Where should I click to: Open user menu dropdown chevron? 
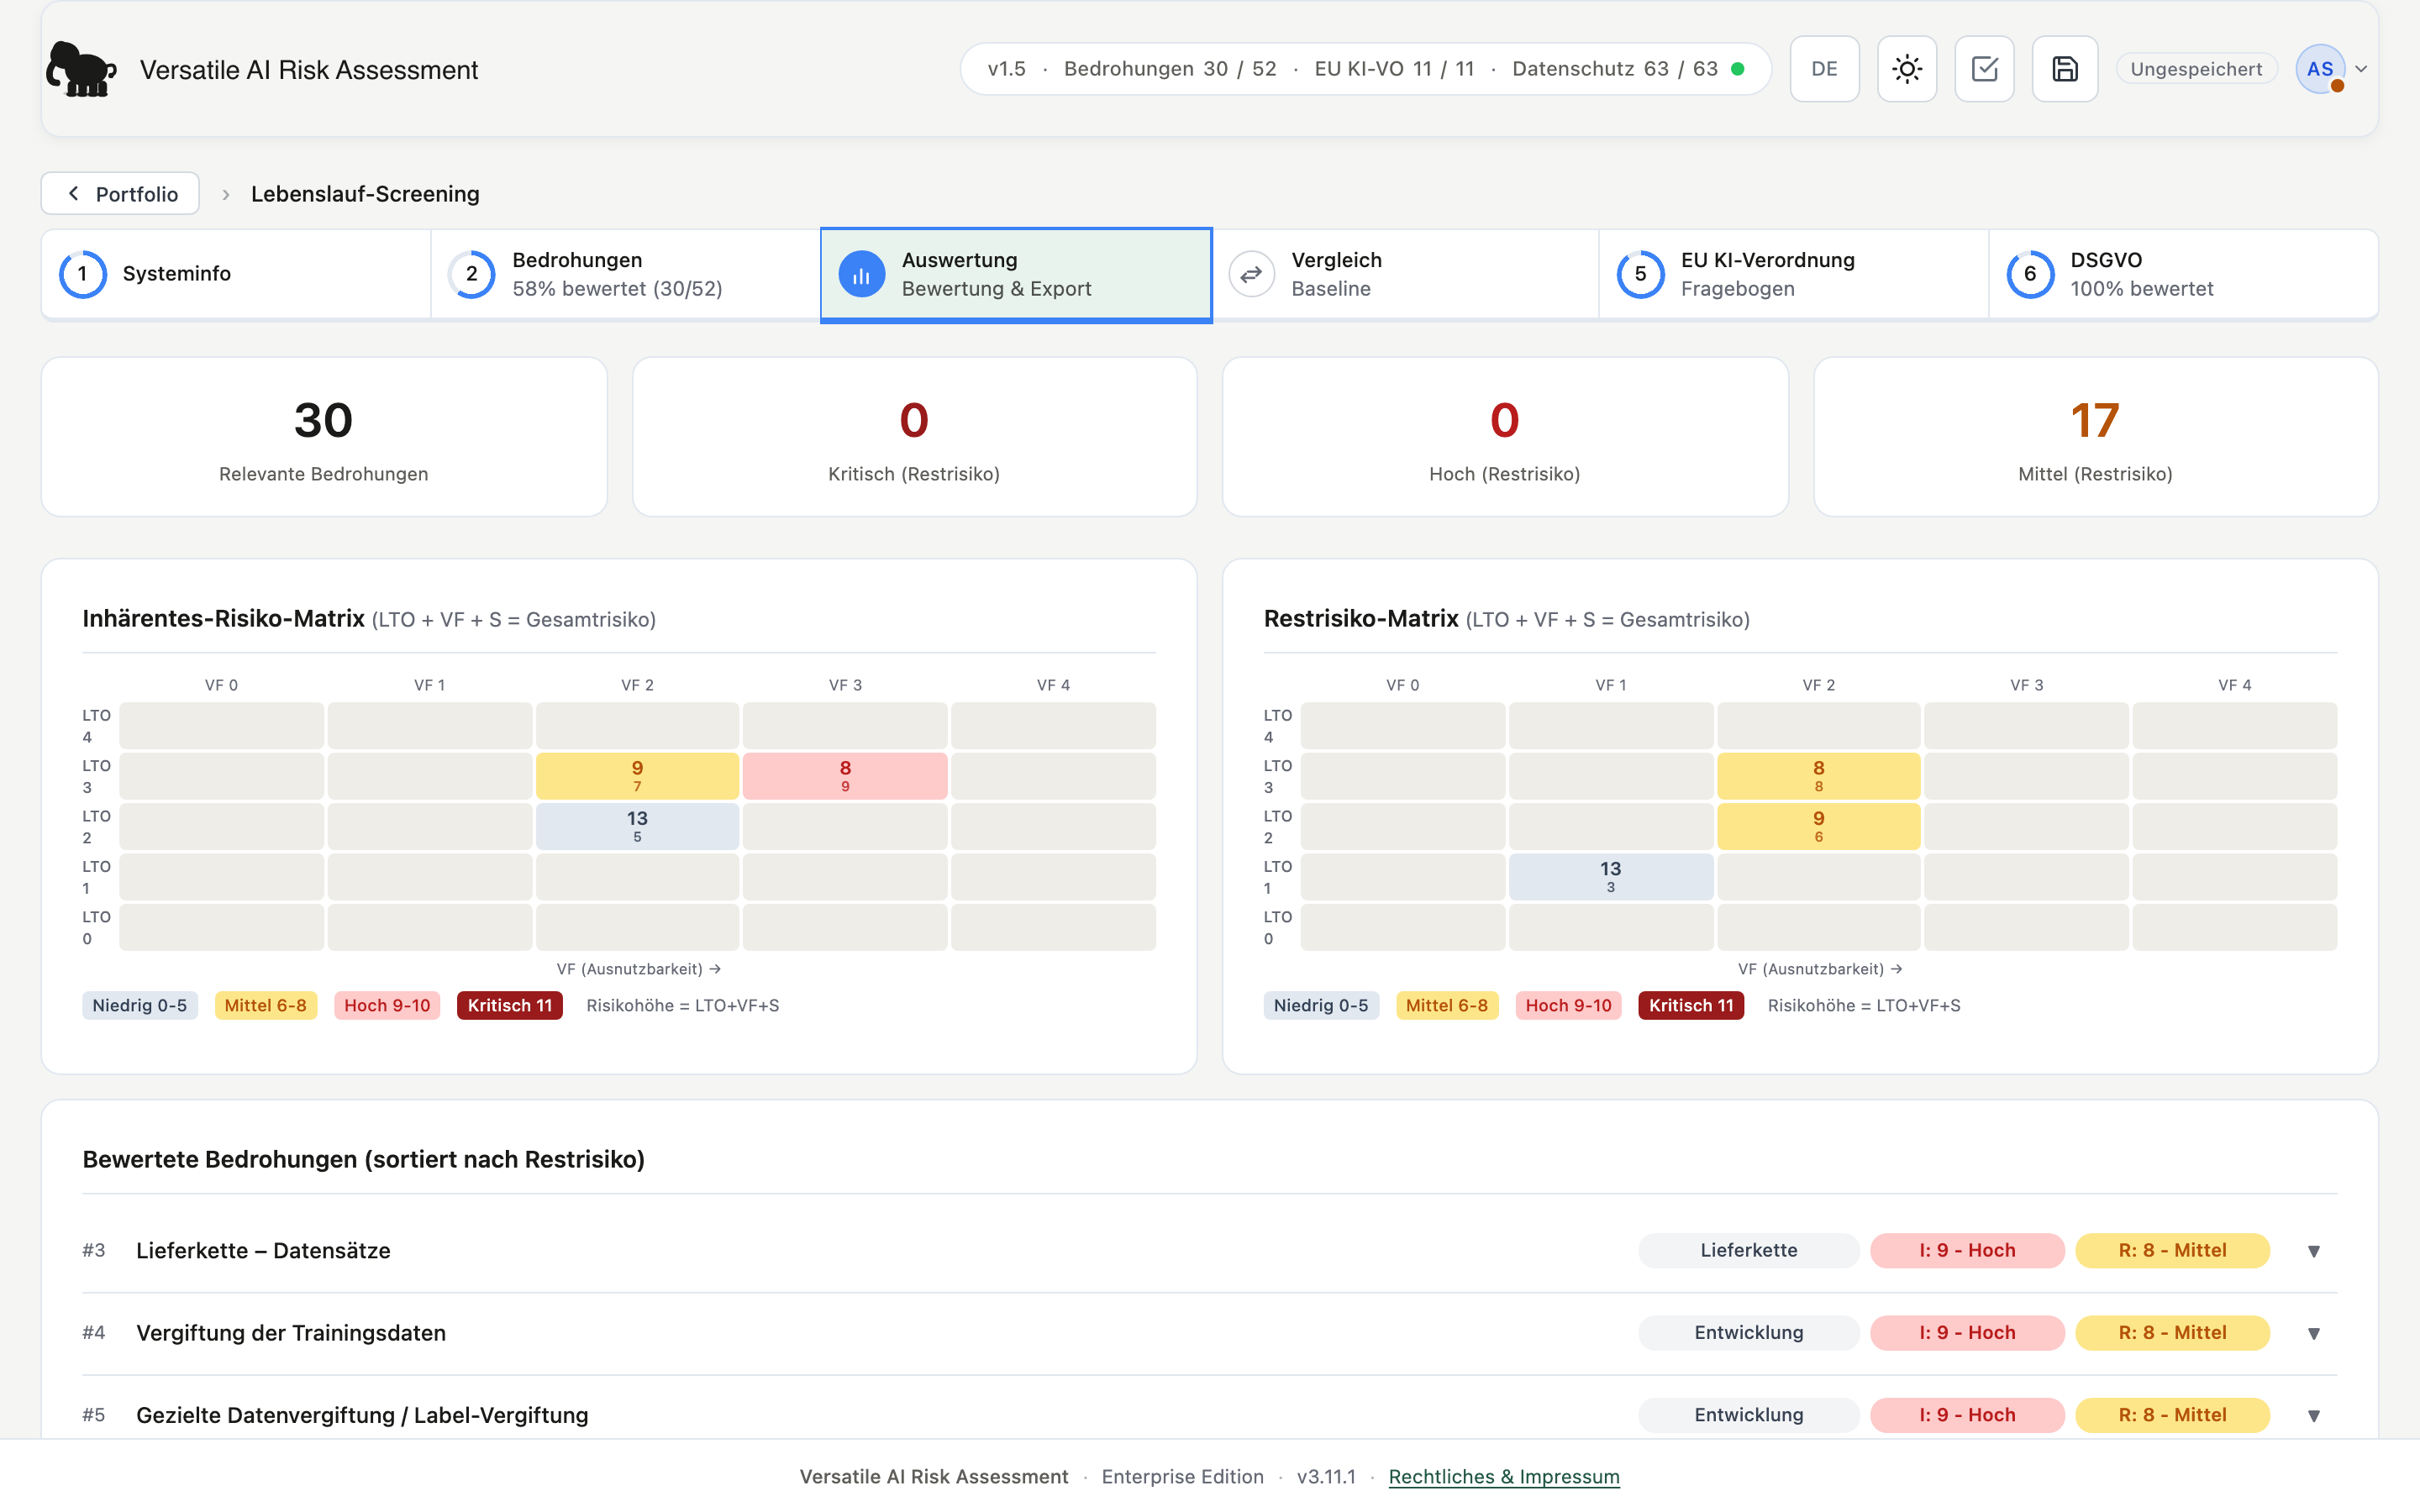(2361, 69)
